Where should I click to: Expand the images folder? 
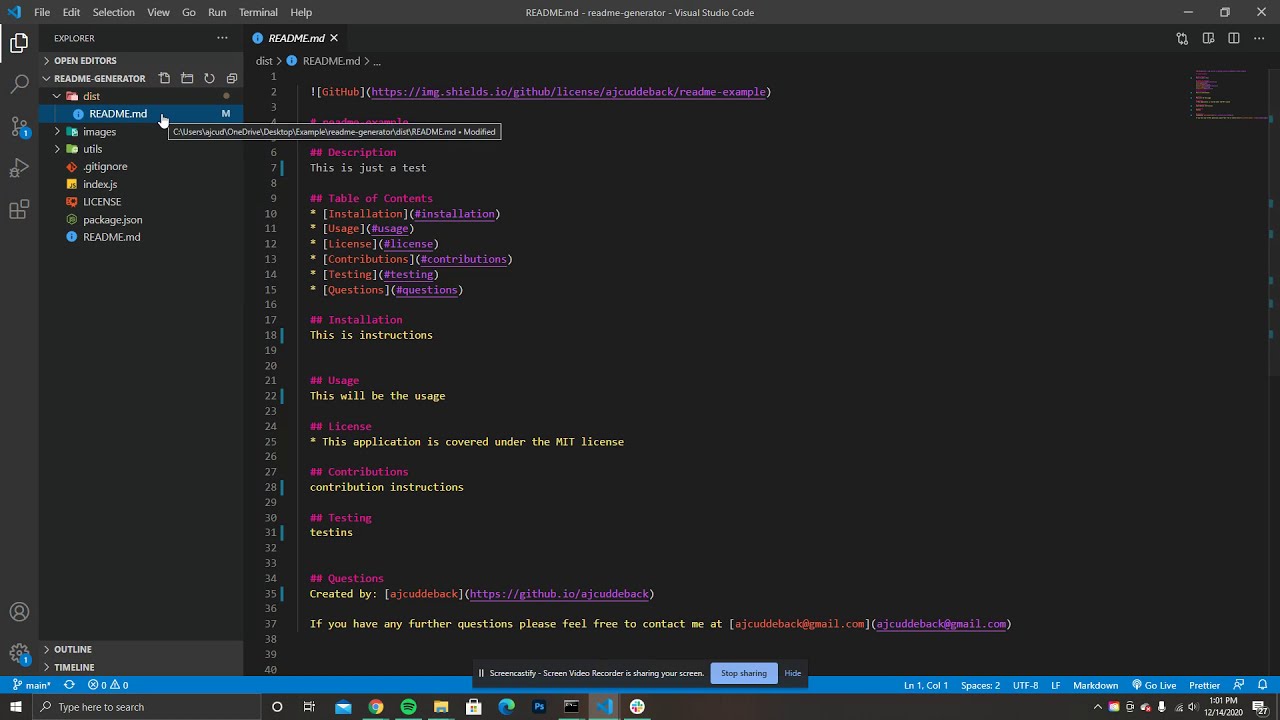click(x=99, y=132)
